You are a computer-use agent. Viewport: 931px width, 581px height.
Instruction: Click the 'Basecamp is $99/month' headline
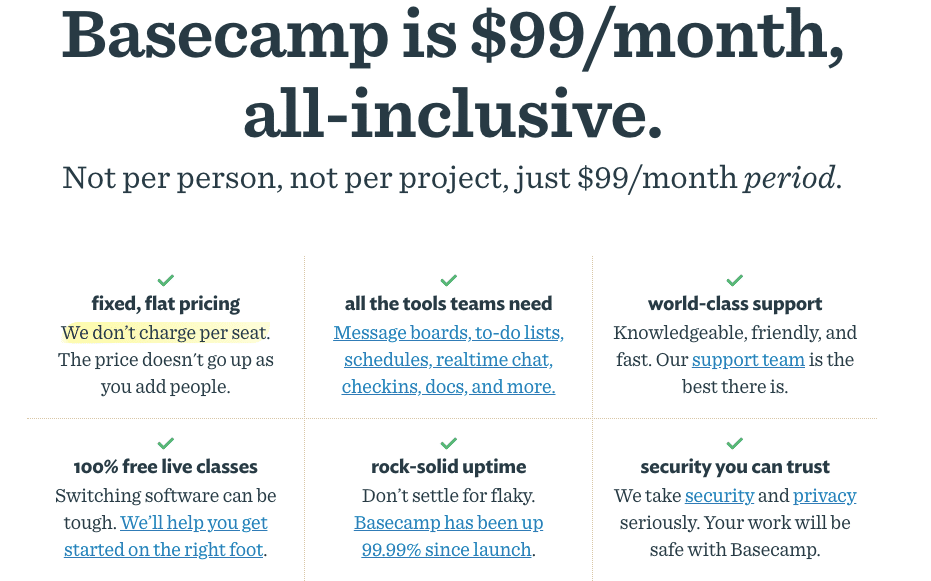click(452, 37)
